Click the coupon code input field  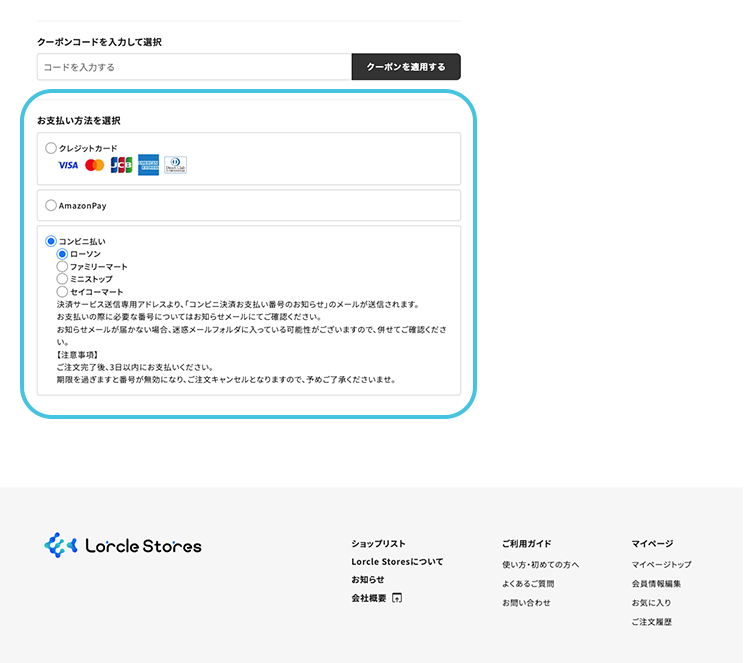click(x=194, y=67)
